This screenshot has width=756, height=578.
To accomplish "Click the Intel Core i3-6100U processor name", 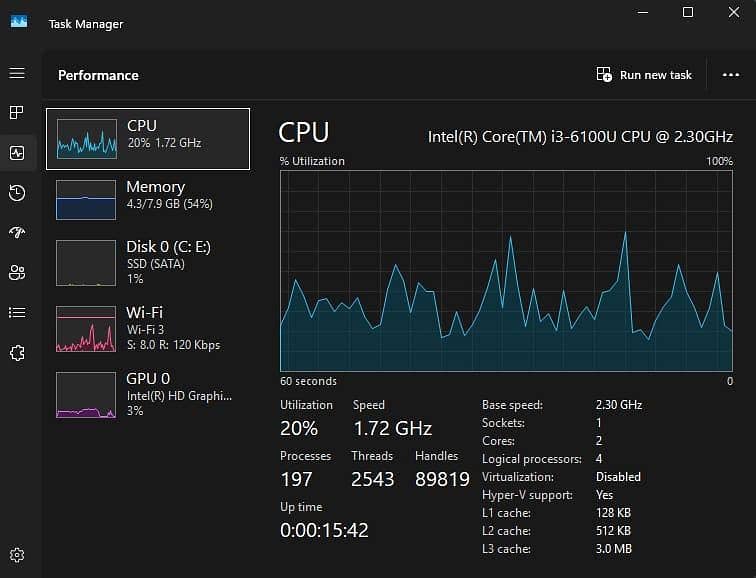I will click(580, 137).
